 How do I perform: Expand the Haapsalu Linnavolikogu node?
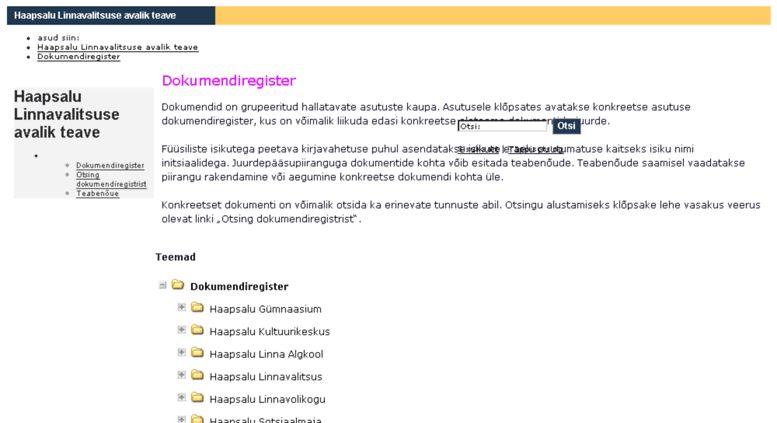point(181,398)
